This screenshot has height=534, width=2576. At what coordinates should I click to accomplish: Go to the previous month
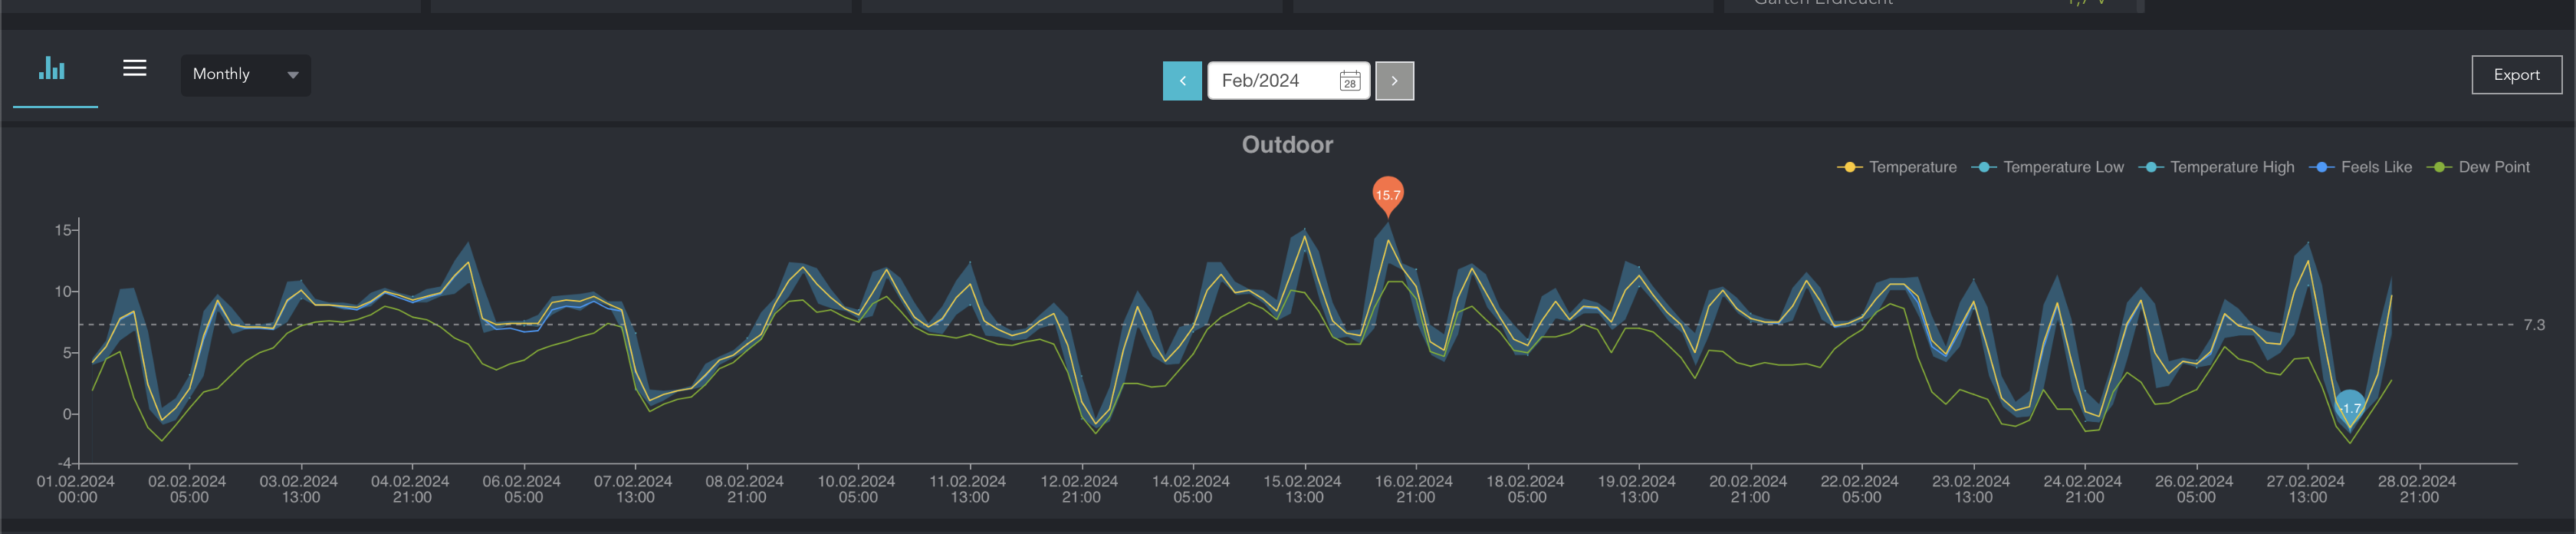(x=1182, y=81)
